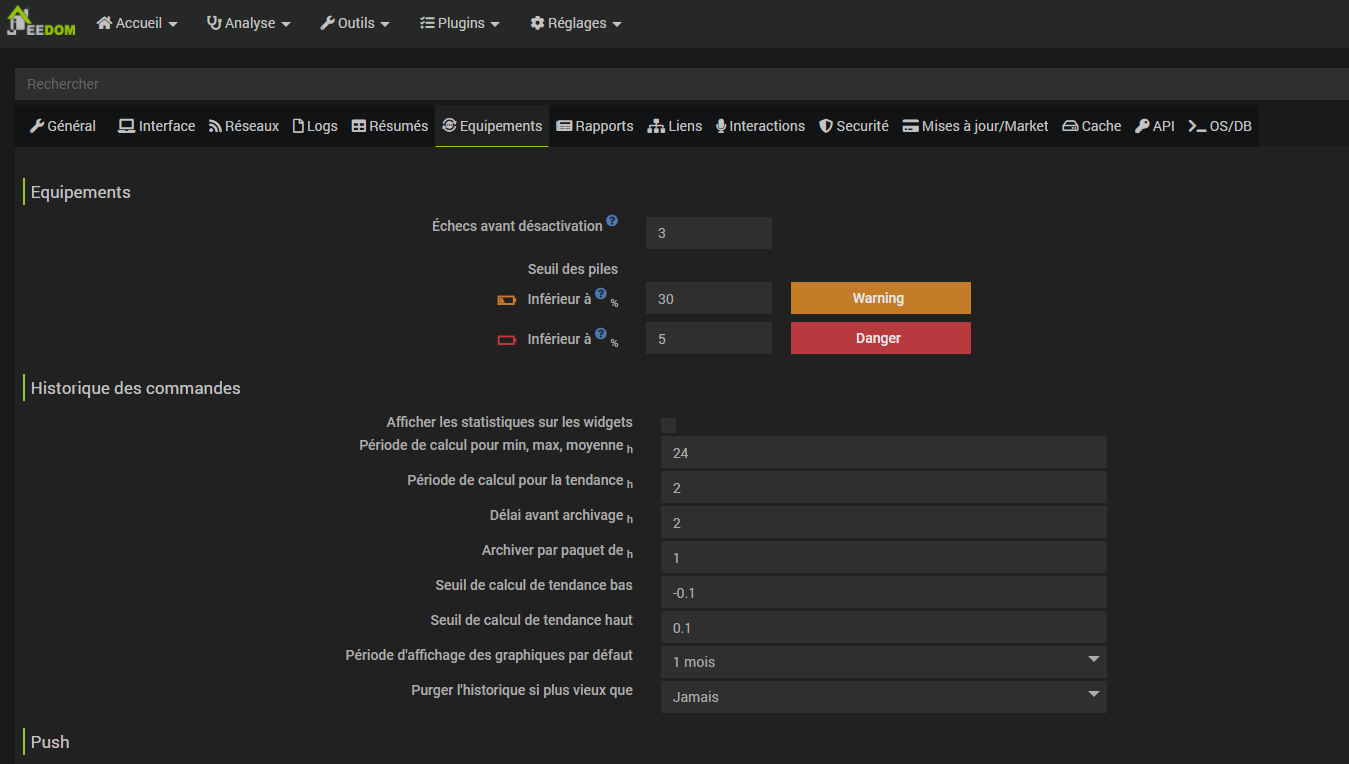Switch to the Réseaux tab
Viewport: 1349px width, 764px height.
243,126
